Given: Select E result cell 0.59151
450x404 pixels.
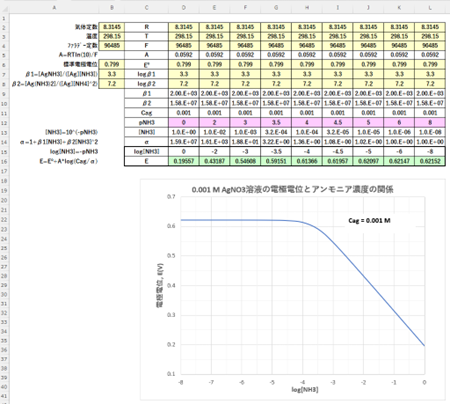Looking at the screenshot, I should point(276,162).
